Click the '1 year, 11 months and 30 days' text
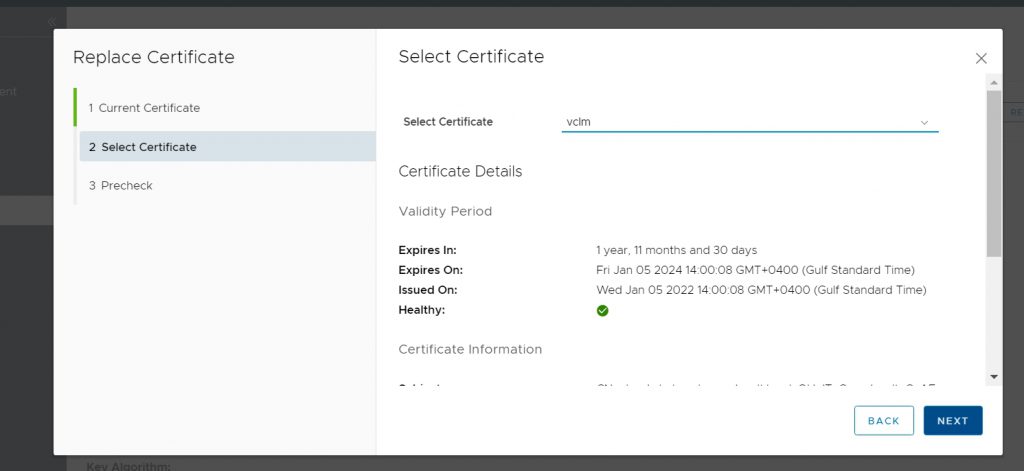Viewport: 1024px width, 471px height. tap(677, 250)
